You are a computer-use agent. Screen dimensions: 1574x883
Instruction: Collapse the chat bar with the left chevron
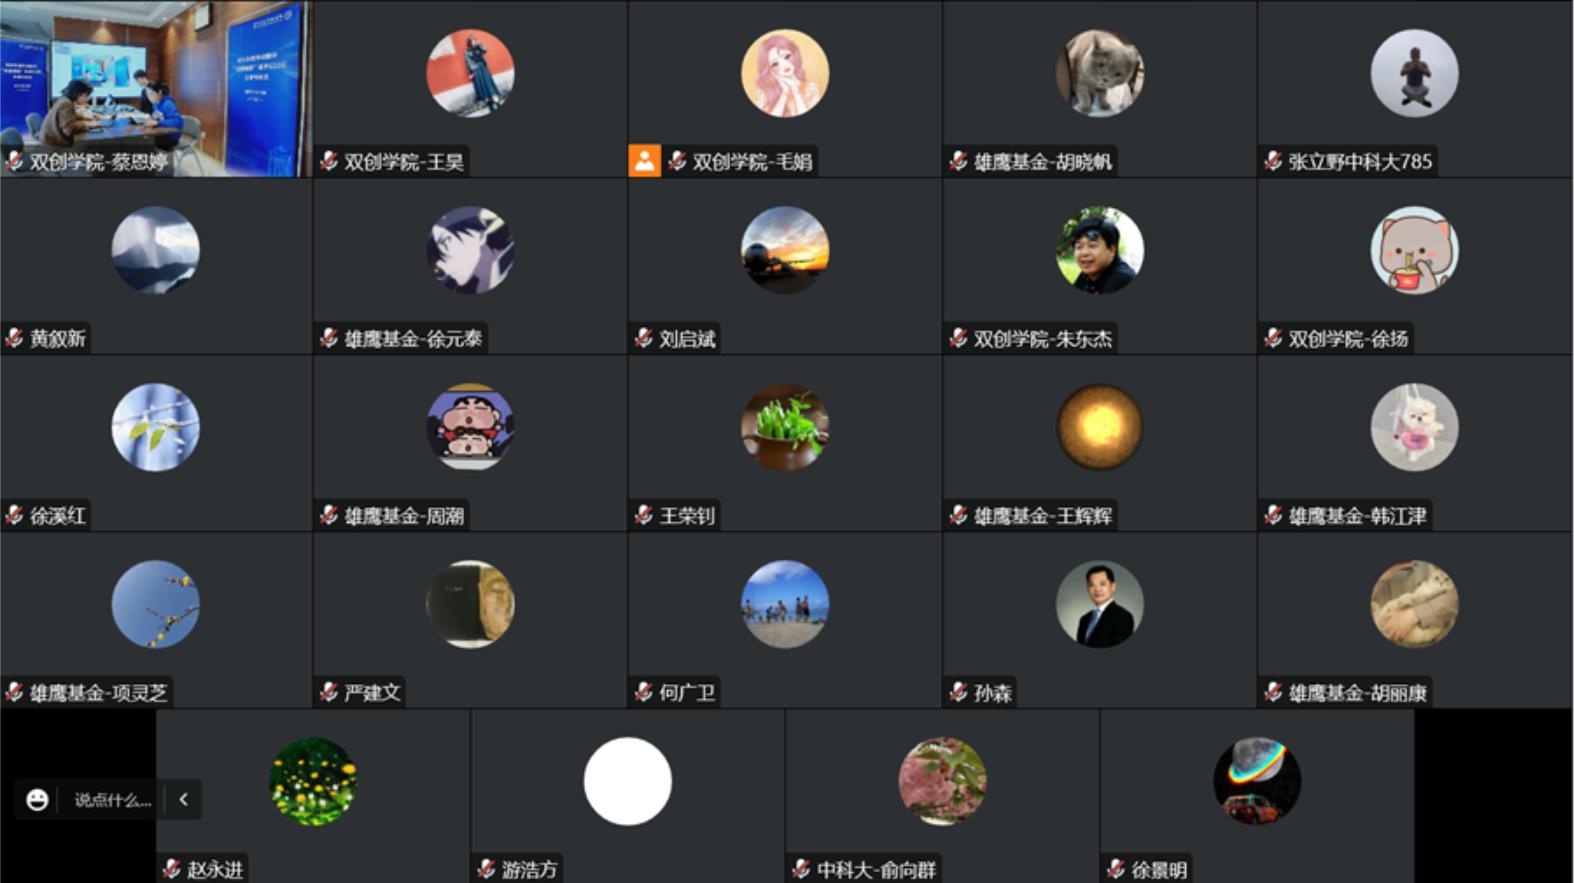[x=183, y=800]
